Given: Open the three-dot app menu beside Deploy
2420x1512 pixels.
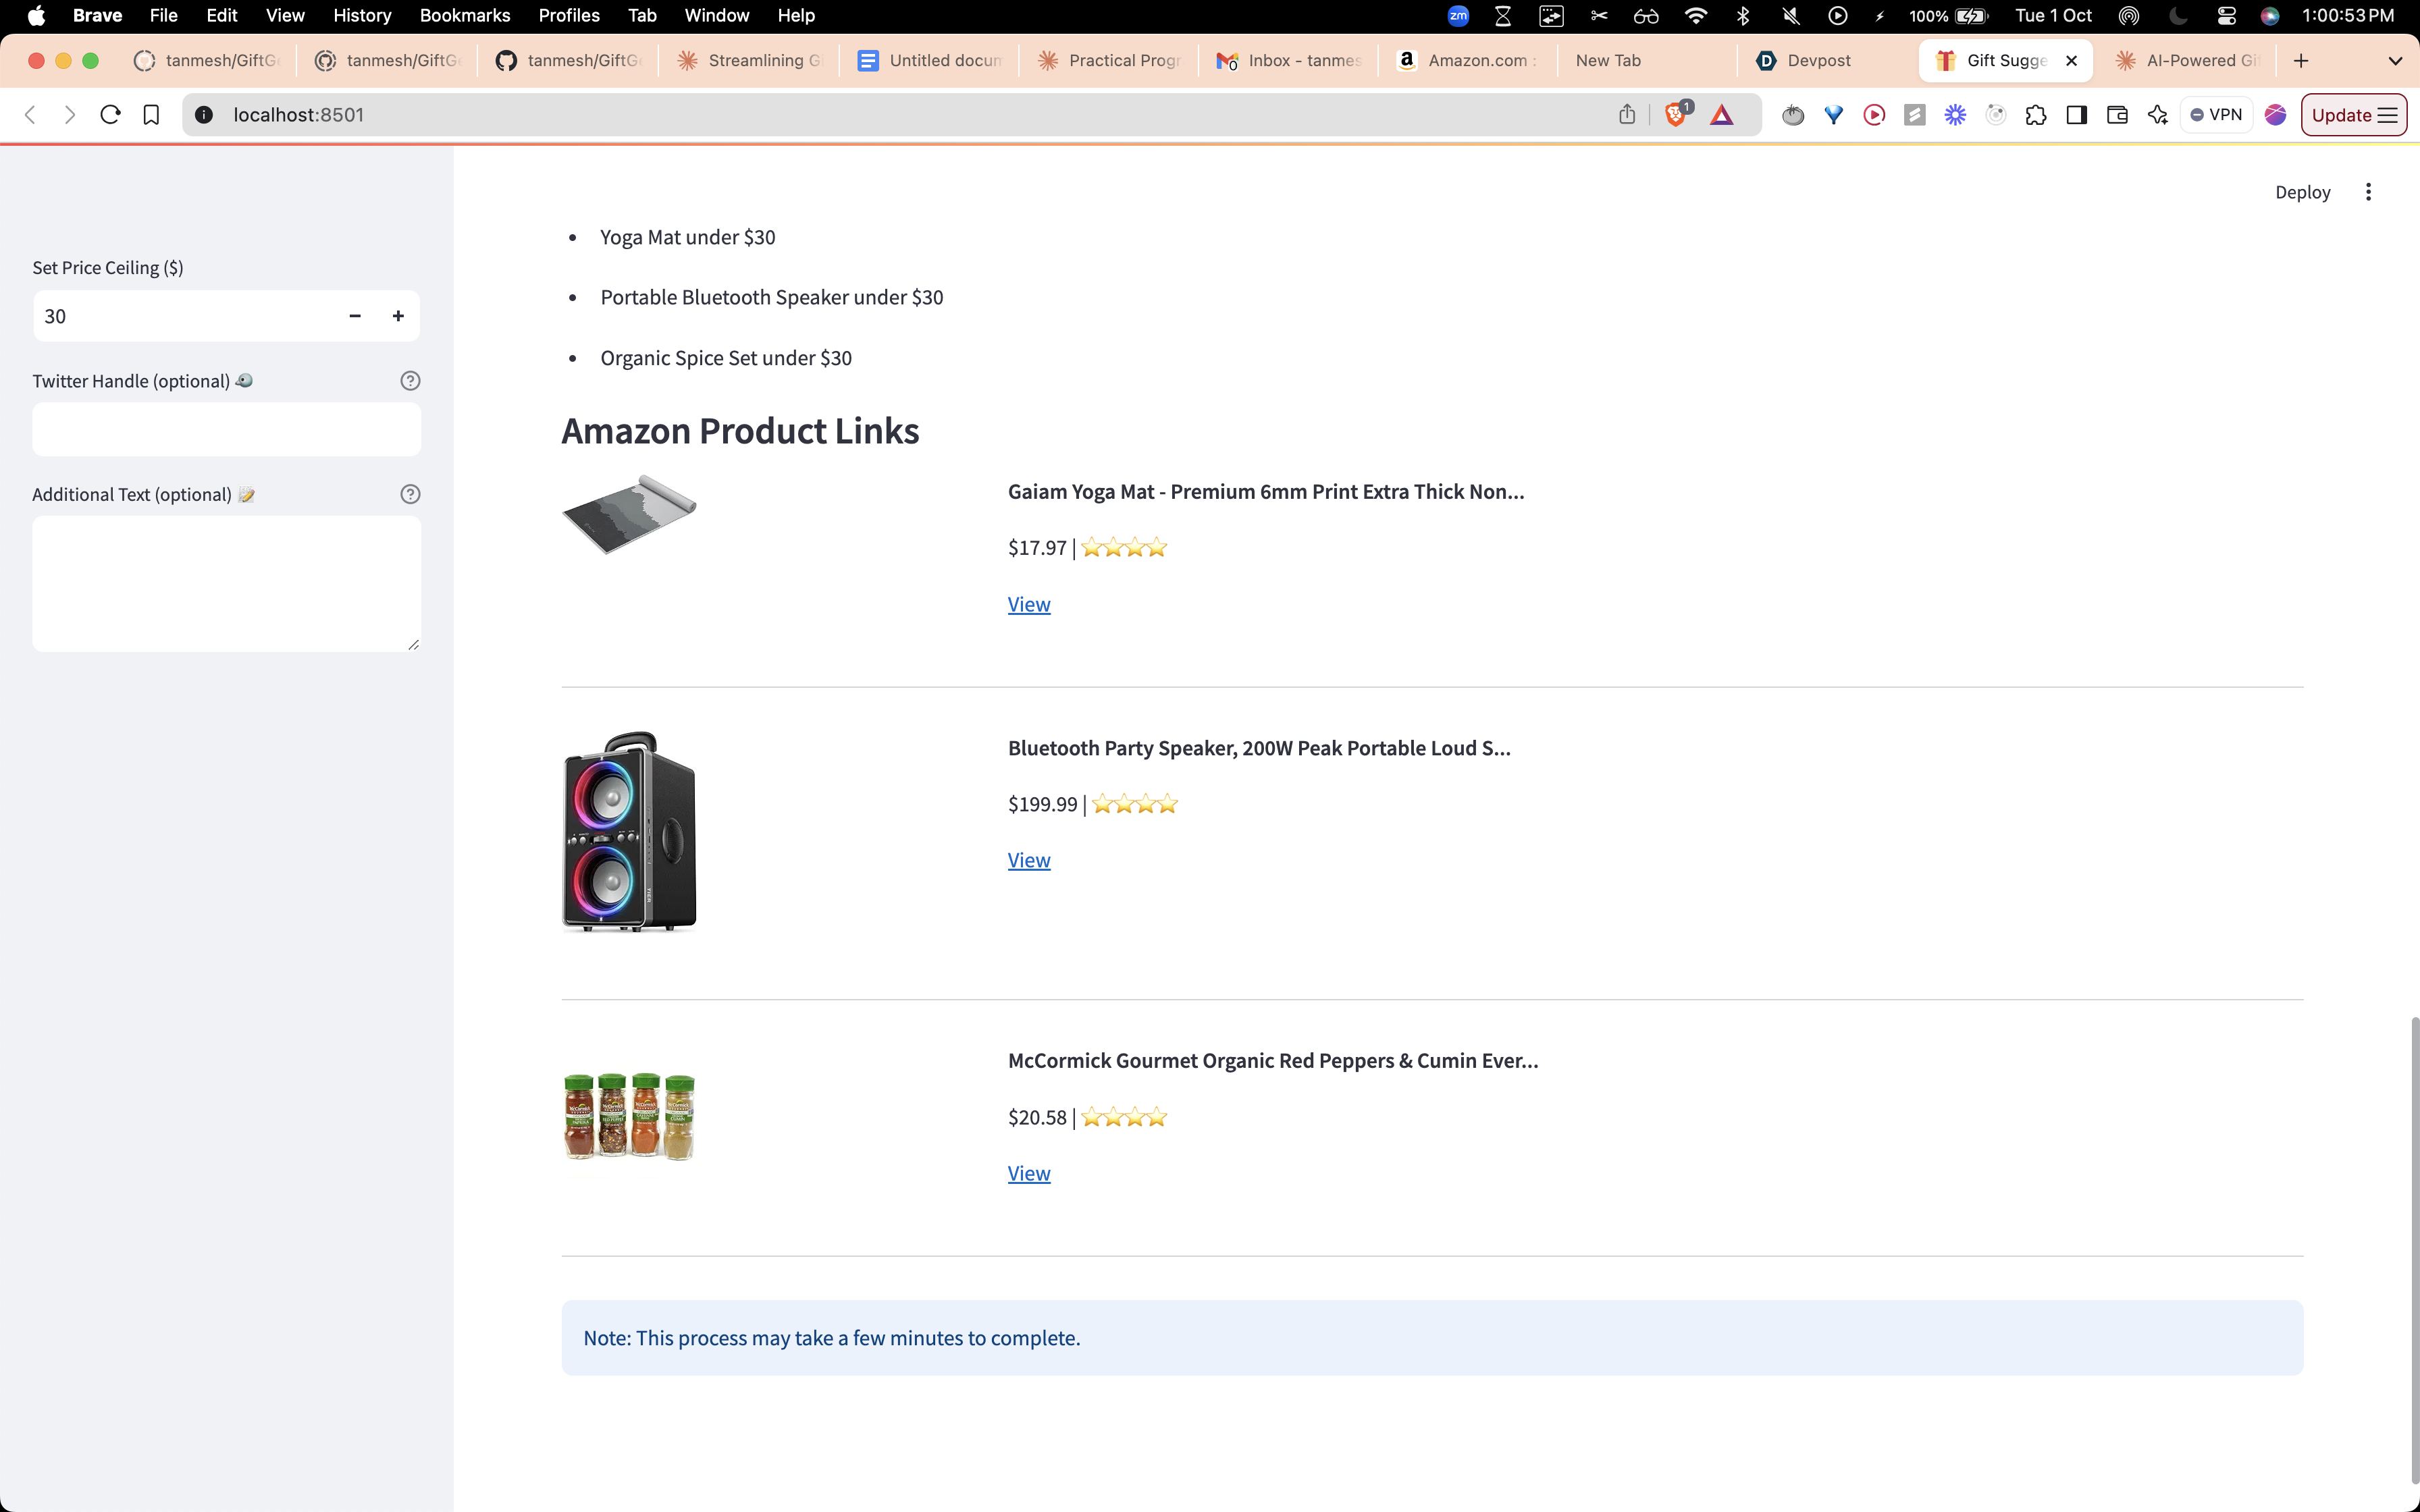Looking at the screenshot, I should tap(2368, 192).
